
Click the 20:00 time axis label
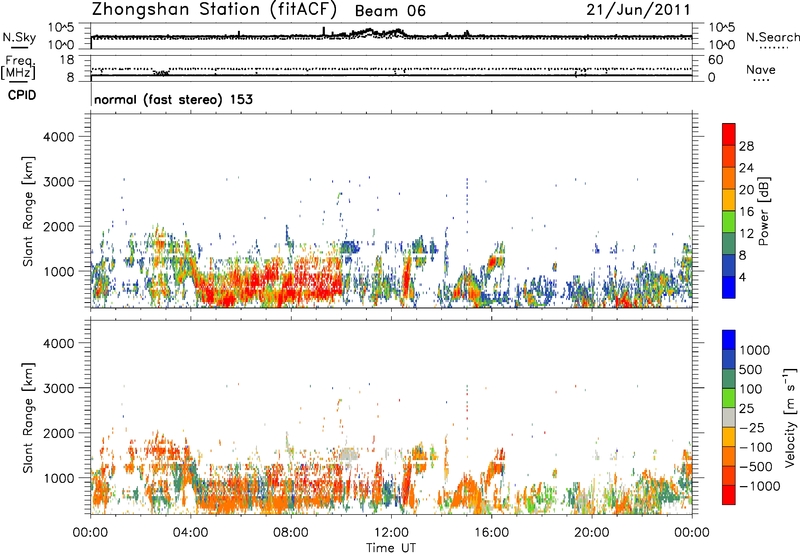(591, 533)
